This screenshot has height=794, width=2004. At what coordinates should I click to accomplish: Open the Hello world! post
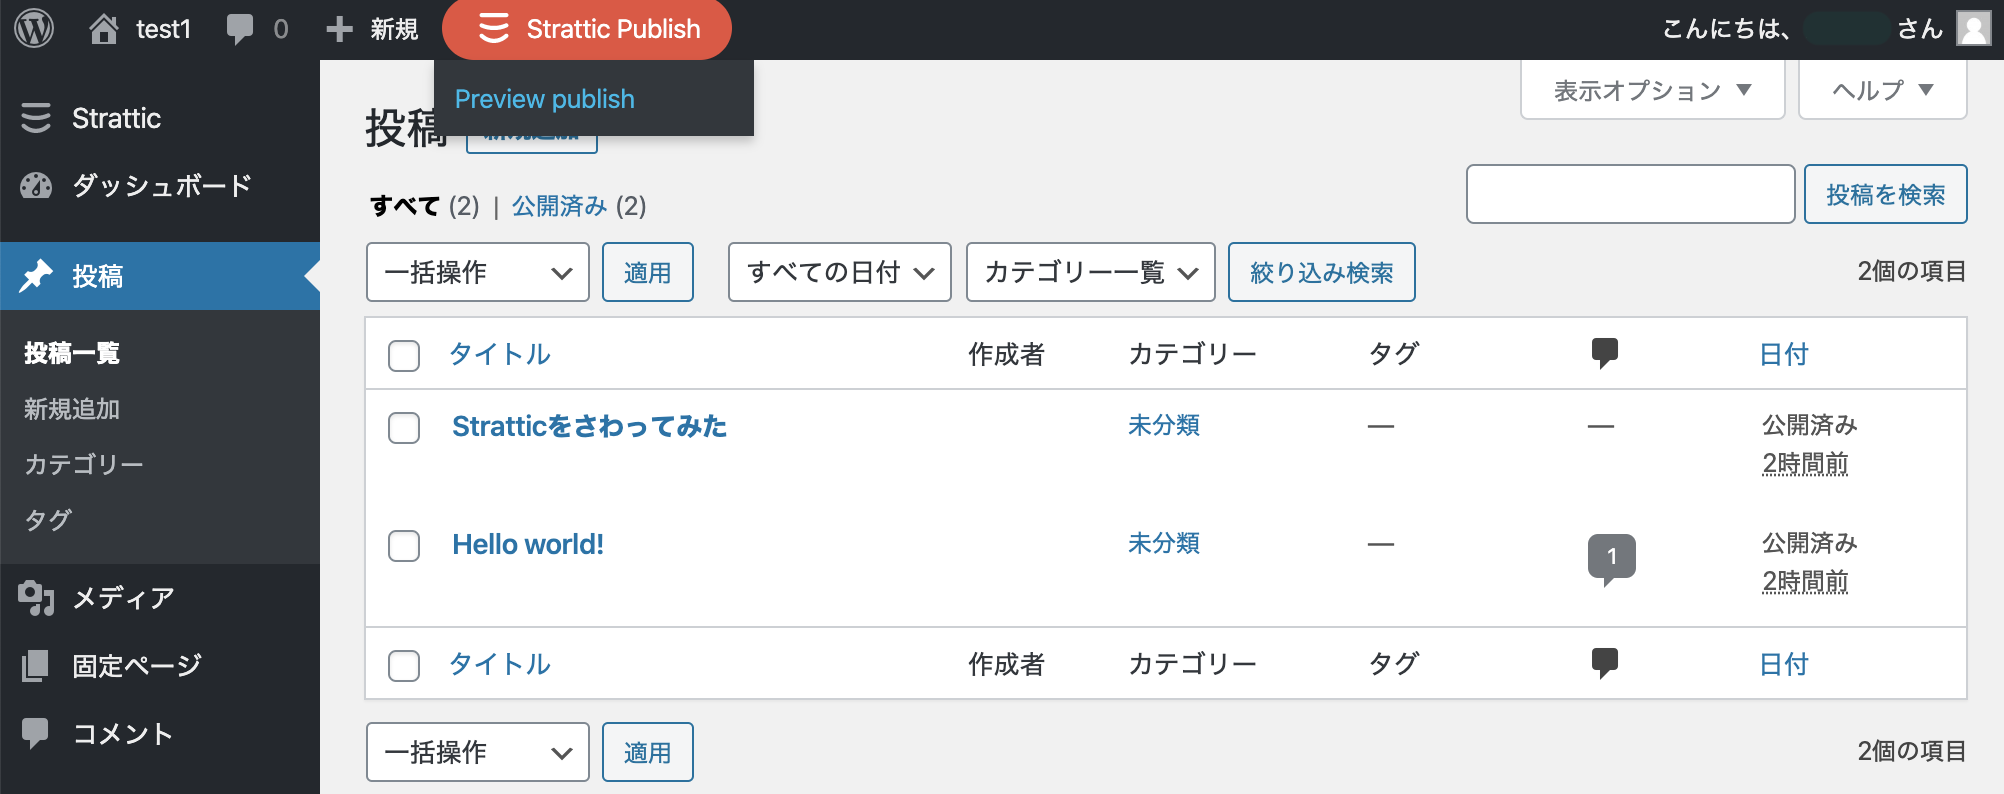(528, 544)
